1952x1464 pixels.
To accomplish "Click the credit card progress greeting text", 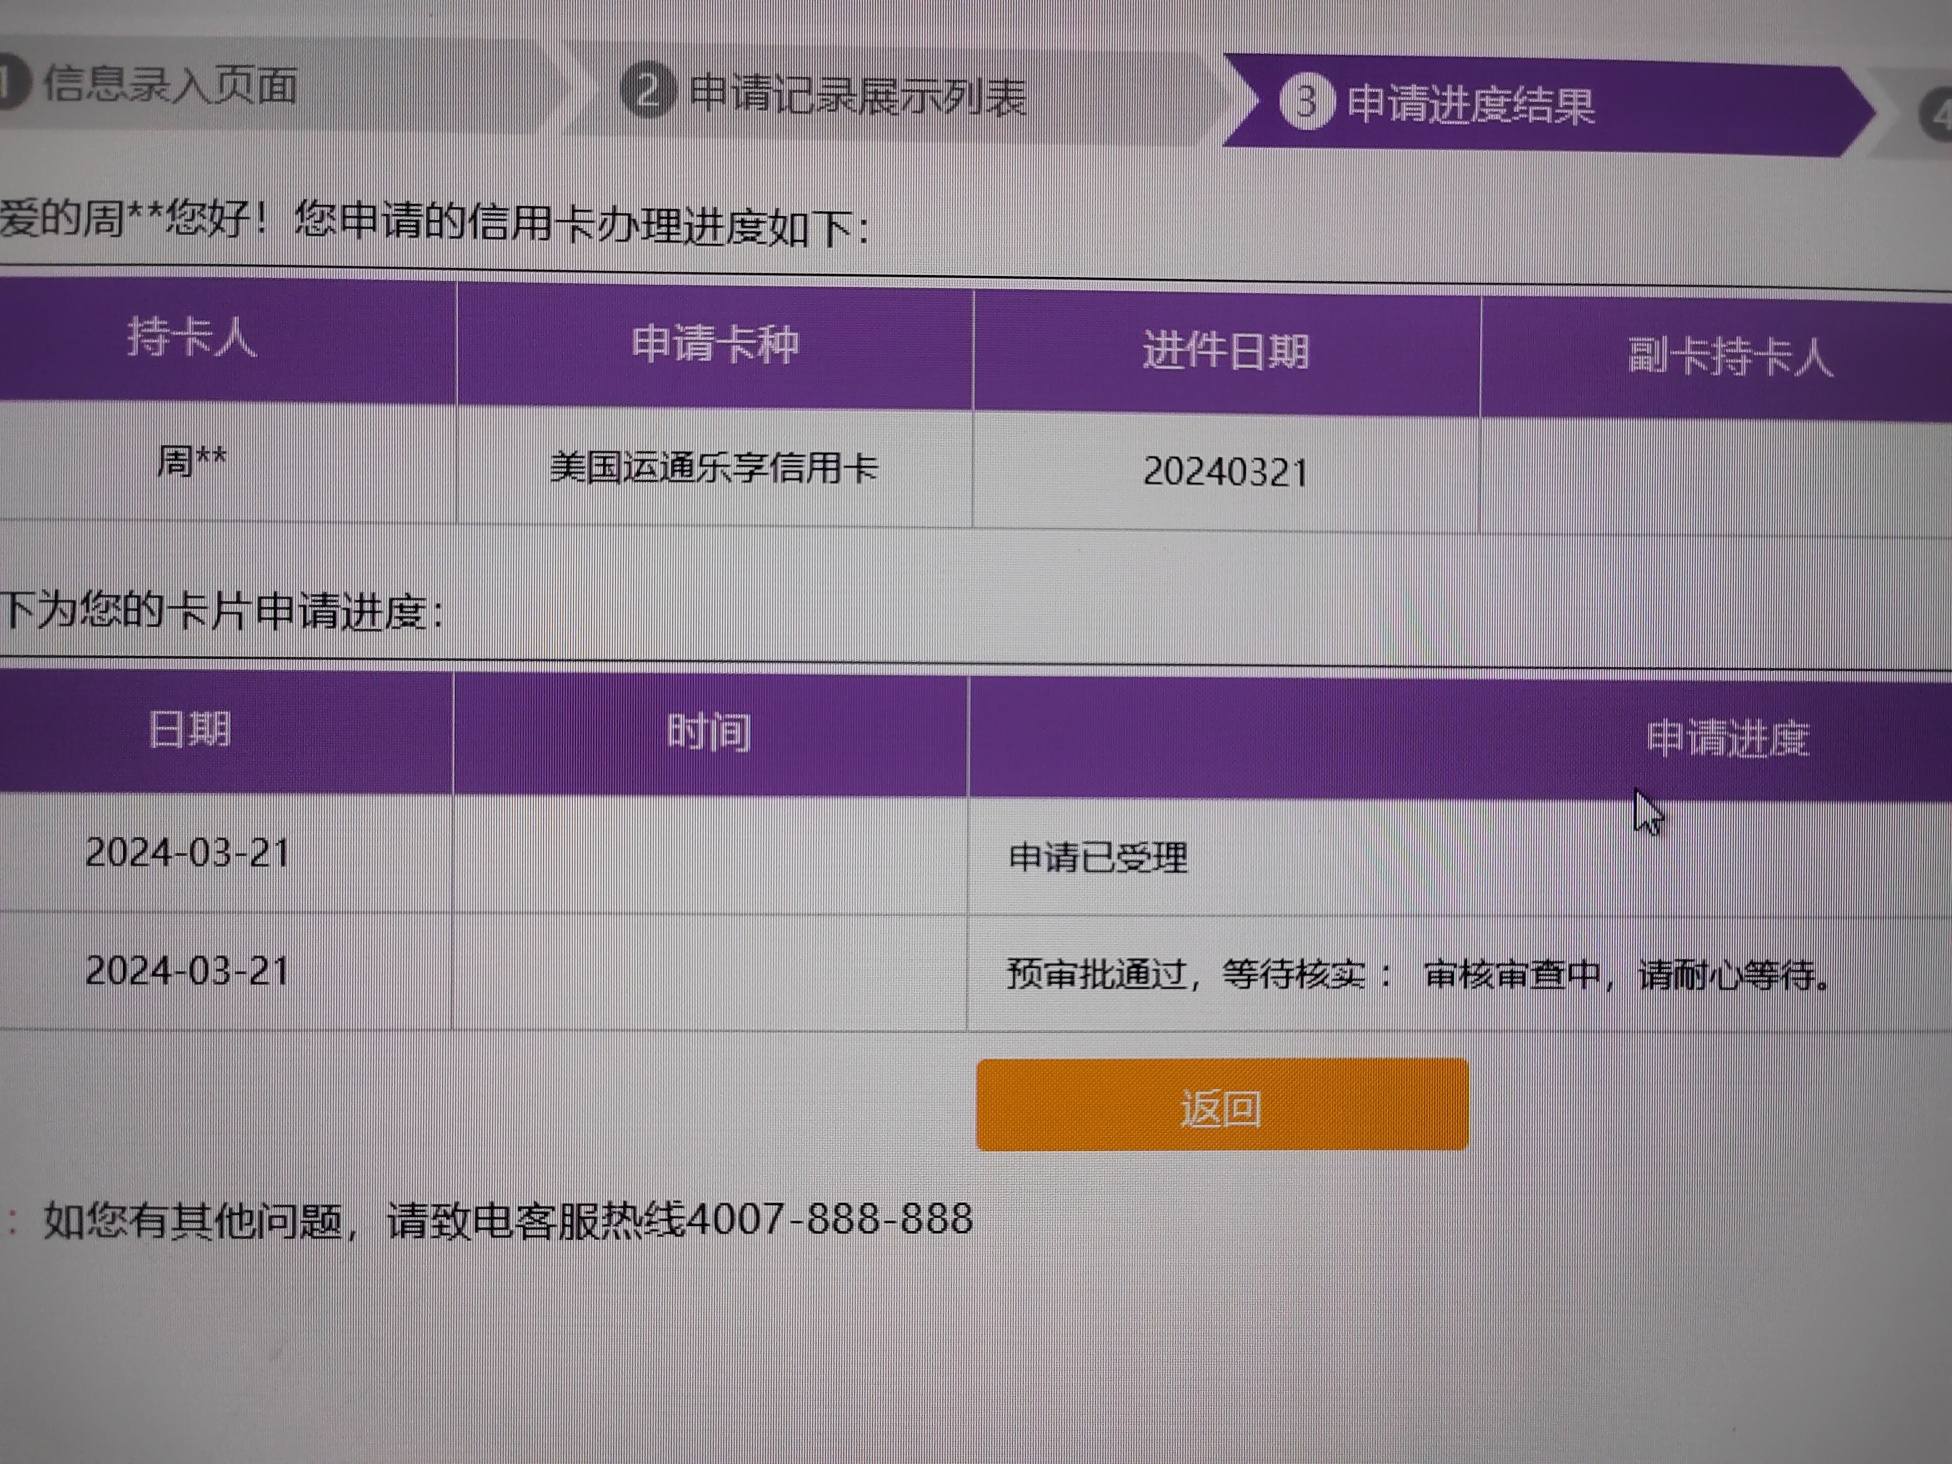I will [x=435, y=222].
